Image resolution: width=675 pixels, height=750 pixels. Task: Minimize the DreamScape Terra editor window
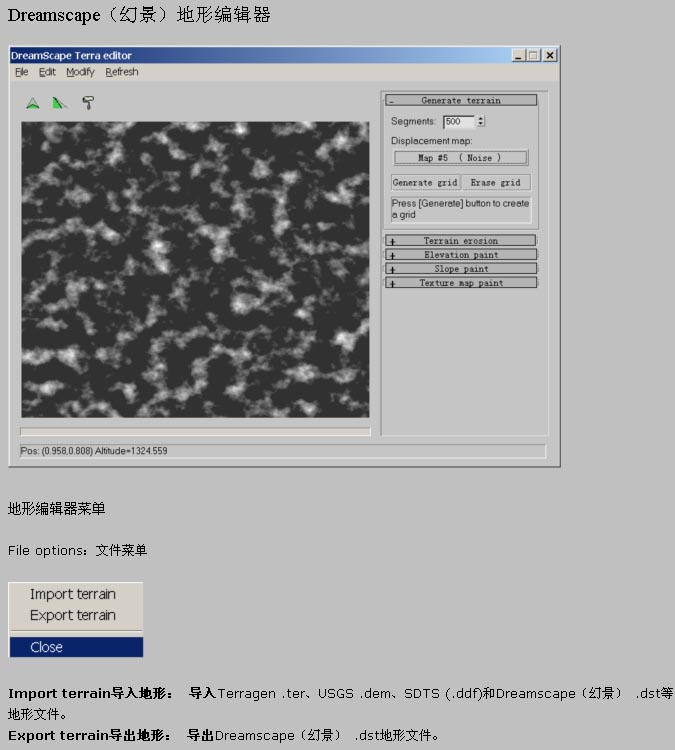[518, 55]
